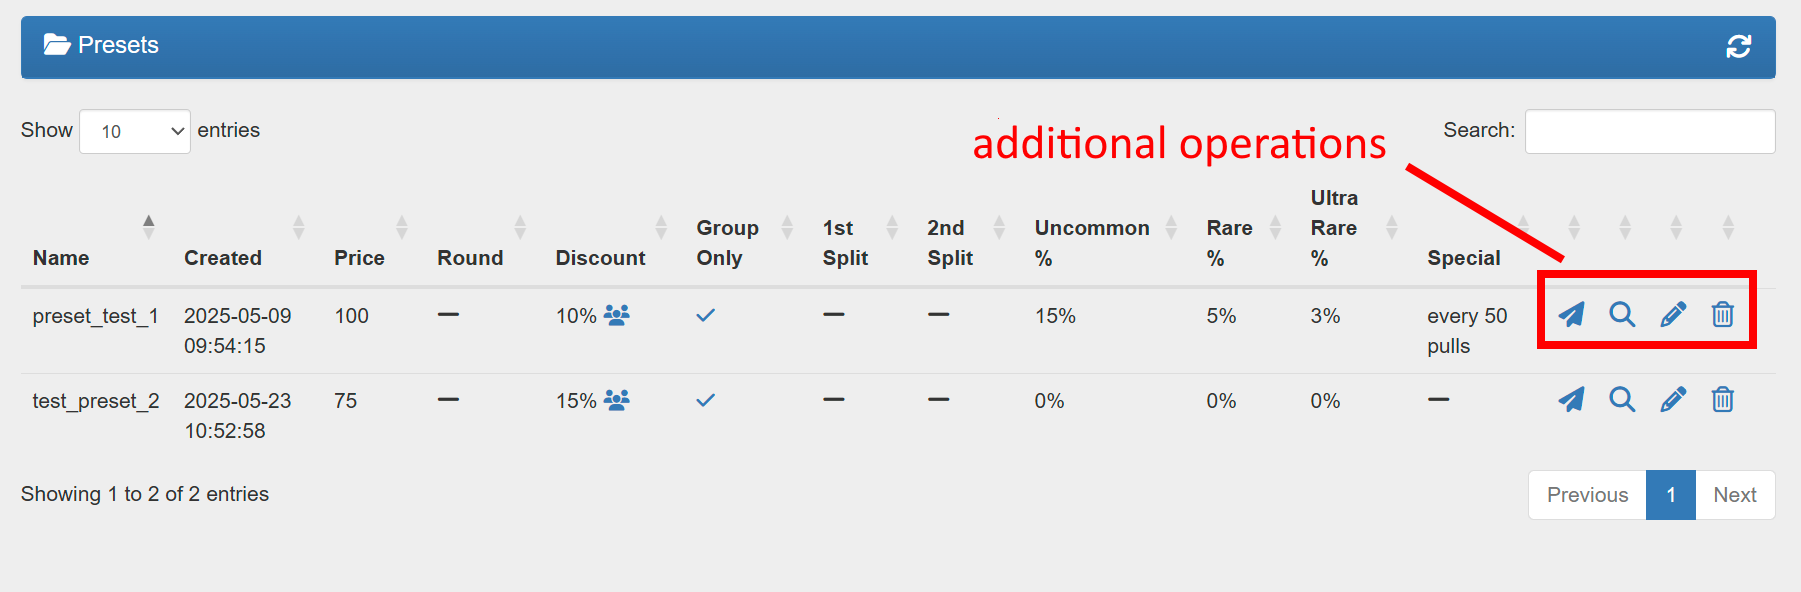This screenshot has width=1801, height=592.
Task: Send test_preset_2 with paper plane icon
Action: (x=1571, y=400)
